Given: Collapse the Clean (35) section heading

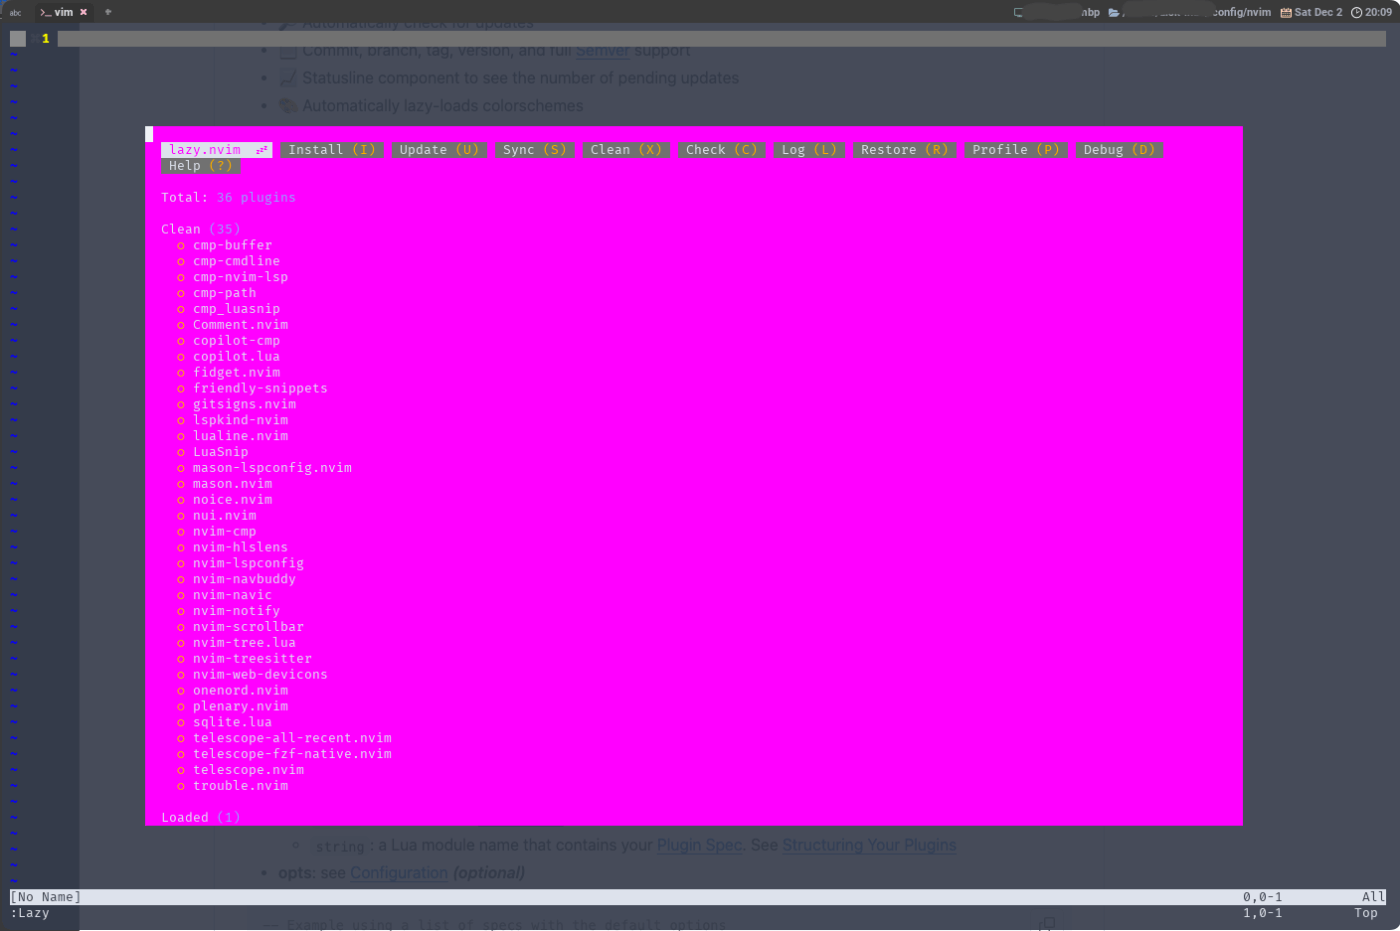Looking at the screenshot, I should (200, 230).
